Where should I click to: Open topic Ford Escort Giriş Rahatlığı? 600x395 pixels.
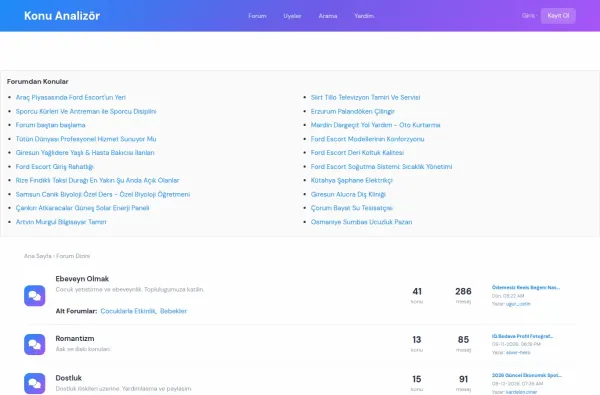pos(55,166)
